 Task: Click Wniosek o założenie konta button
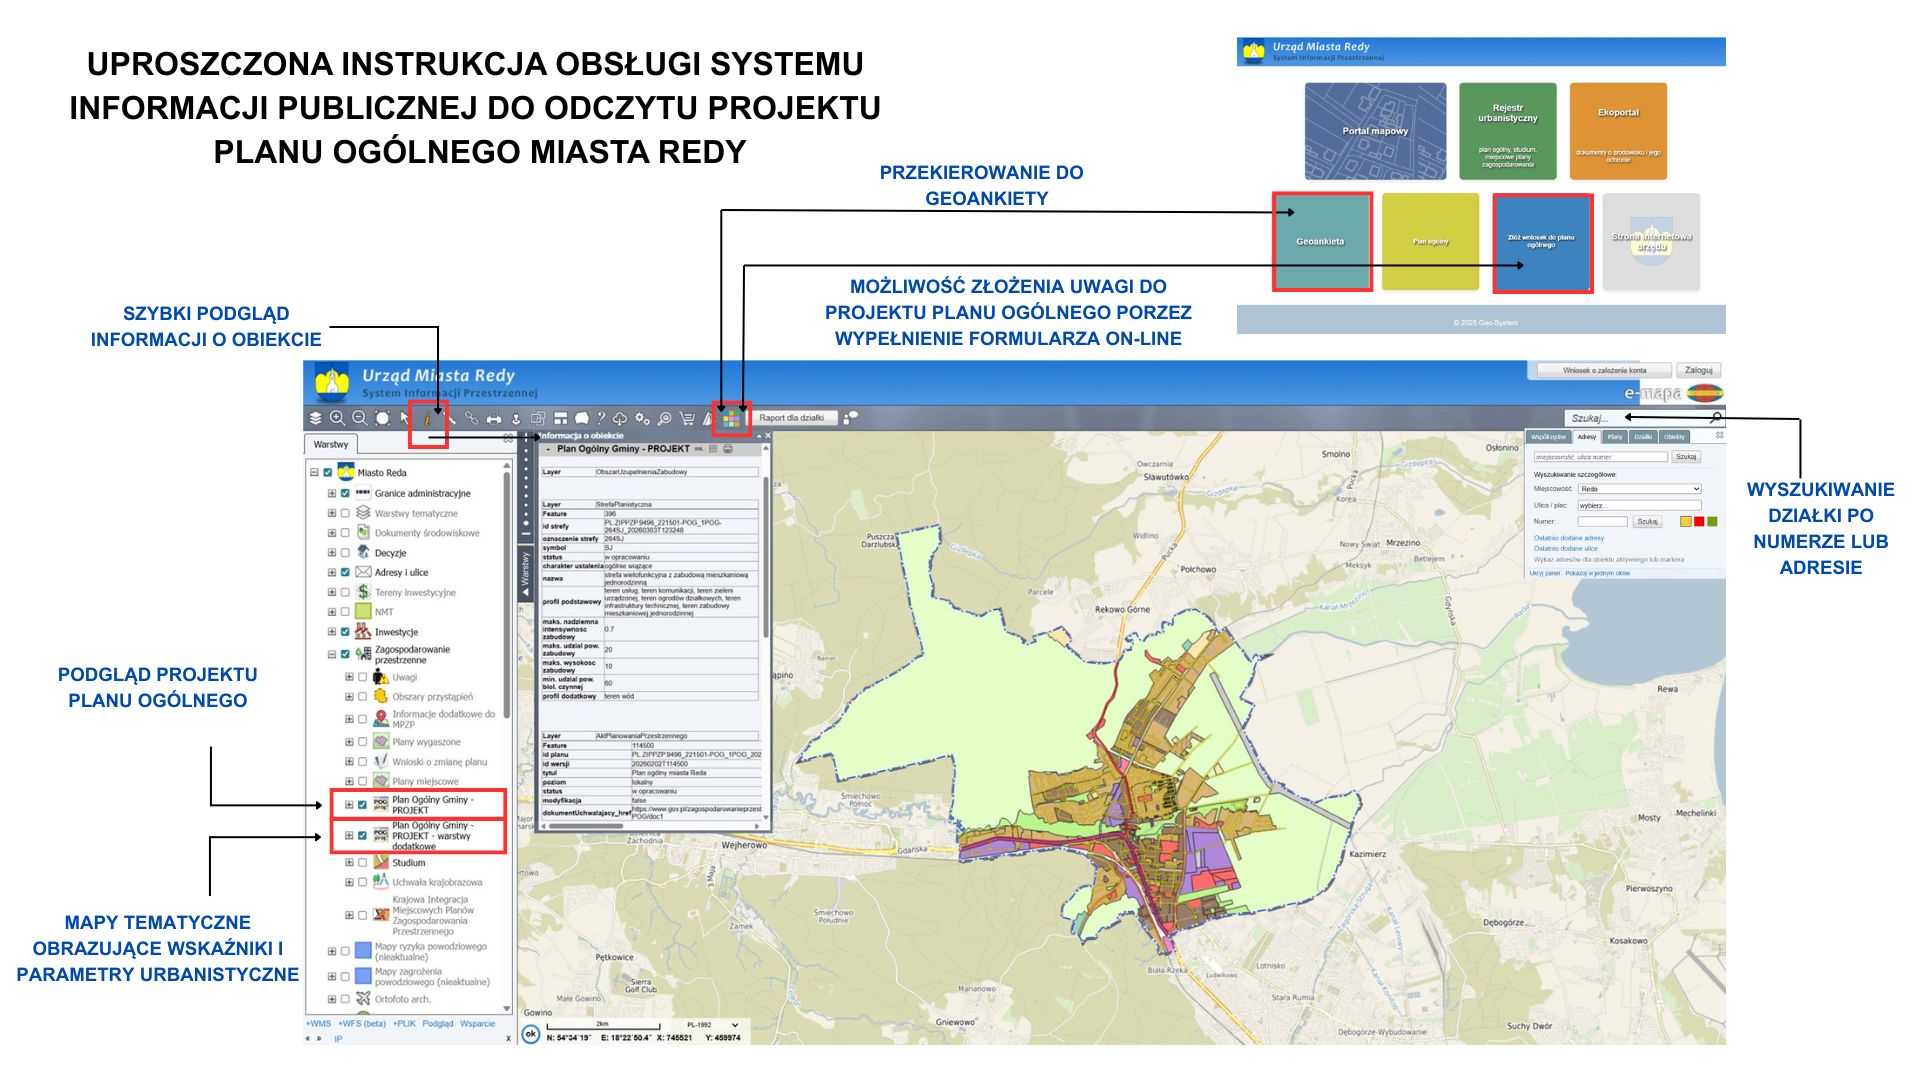1604,370
